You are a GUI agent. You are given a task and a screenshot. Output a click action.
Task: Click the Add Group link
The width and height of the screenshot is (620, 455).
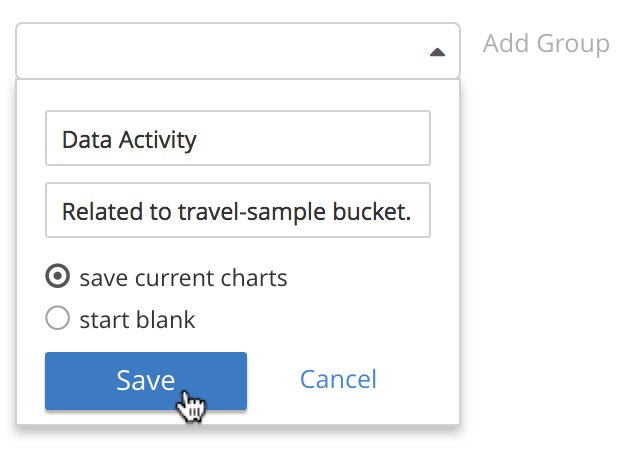click(545, 44)
